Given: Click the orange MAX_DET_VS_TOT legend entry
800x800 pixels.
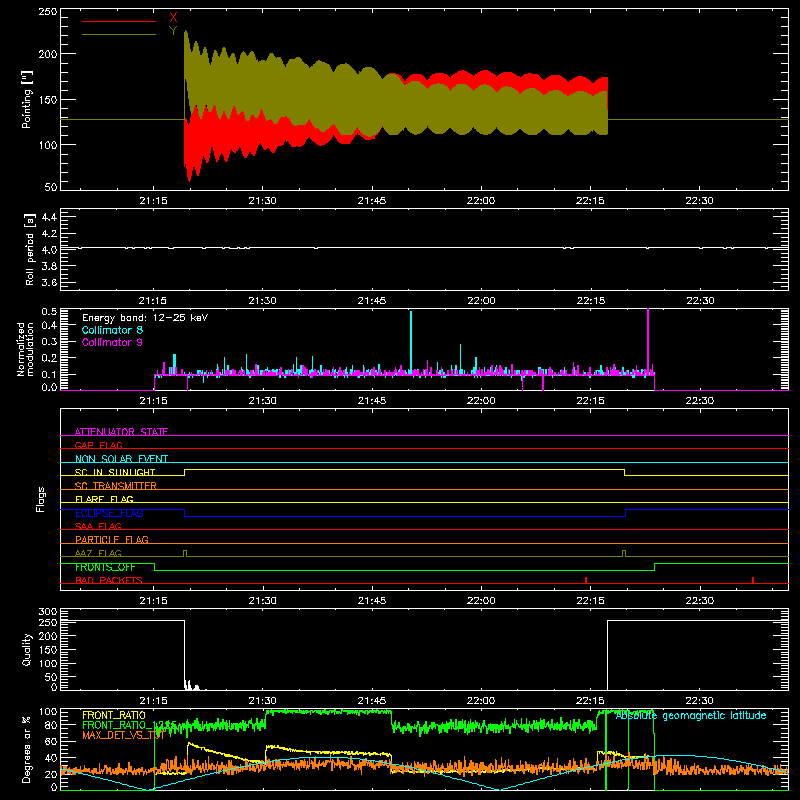Looking at the screenshot, I should point(123,735).
